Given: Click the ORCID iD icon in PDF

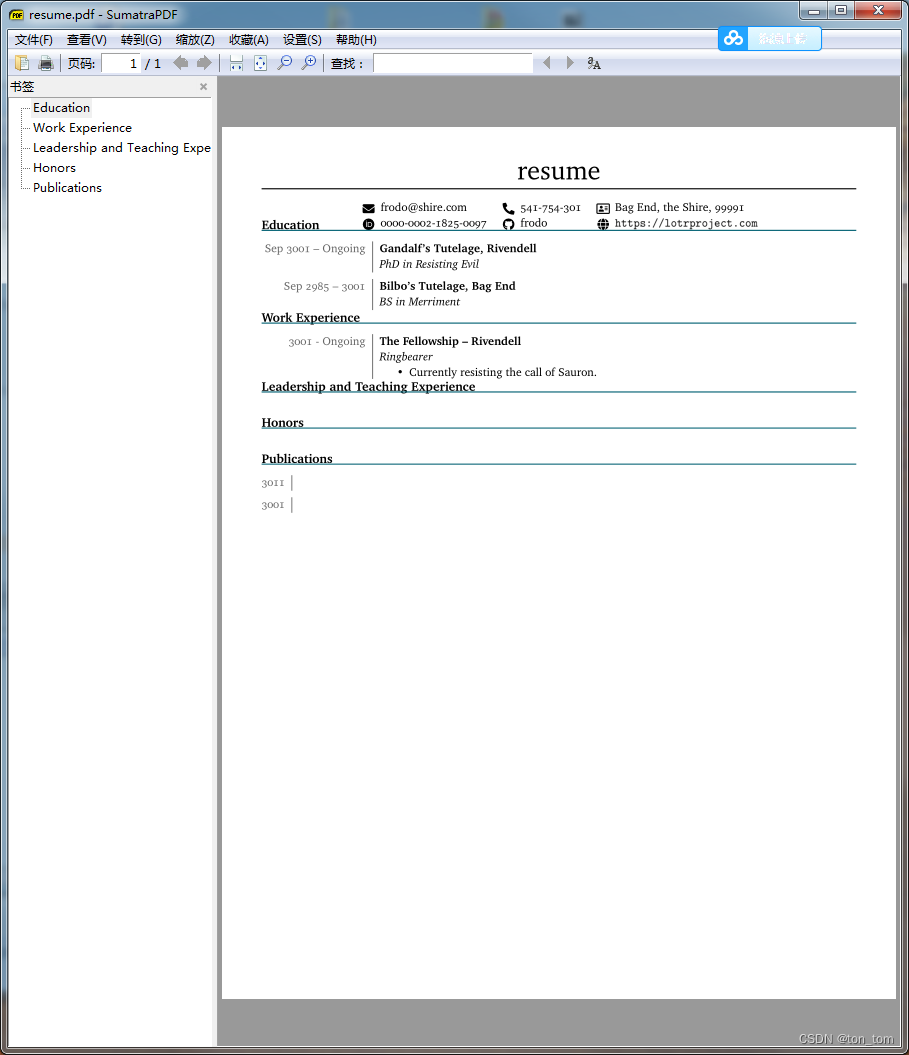Looking at the screenshot, I should [x=369, y=224].
